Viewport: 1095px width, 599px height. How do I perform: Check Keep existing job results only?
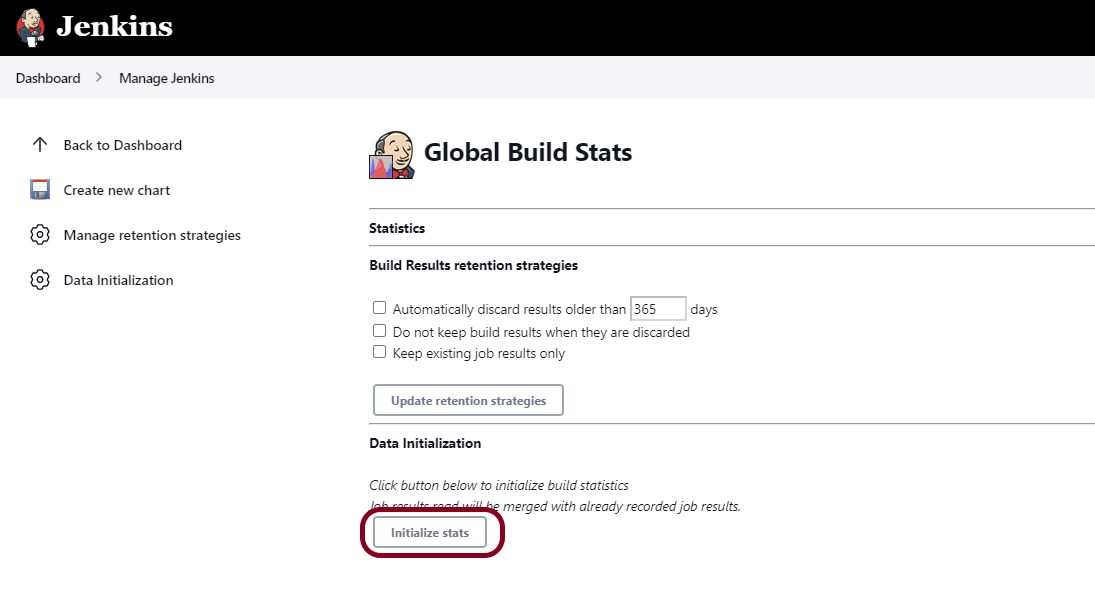(379, 352)
